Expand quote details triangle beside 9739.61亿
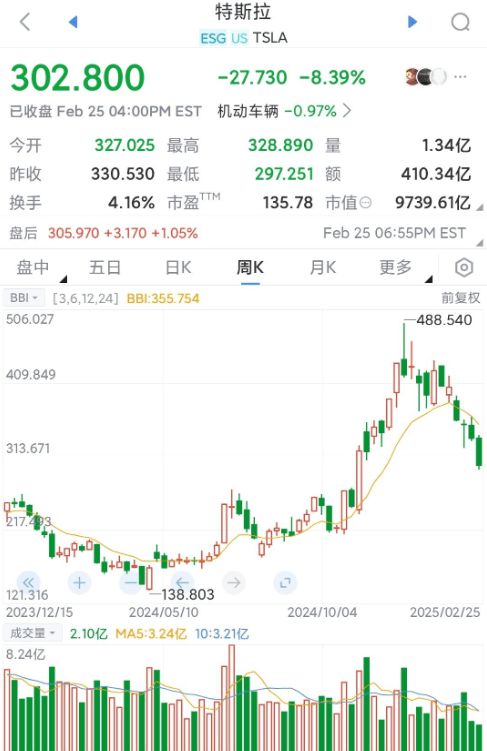The height and width of the screenshot is (751, 487). click(480, 207)
